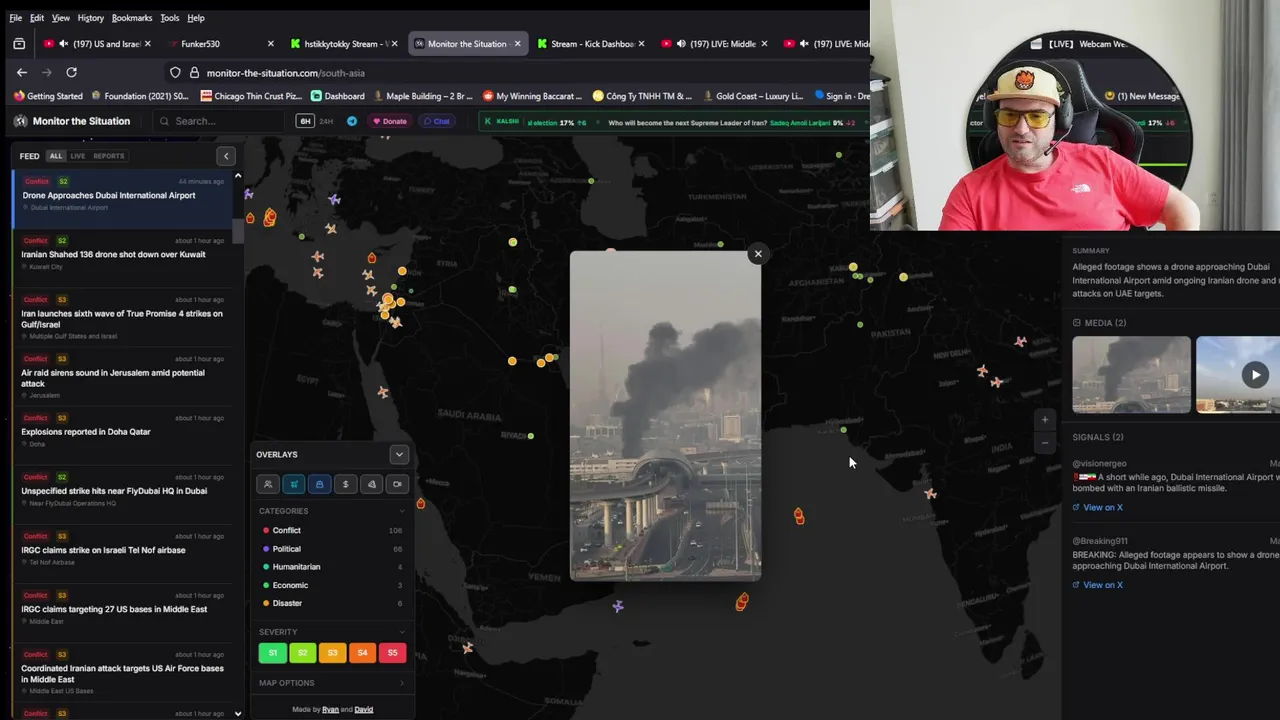
Task: Select the S3 severity swatch
Action: click(332, 653)
